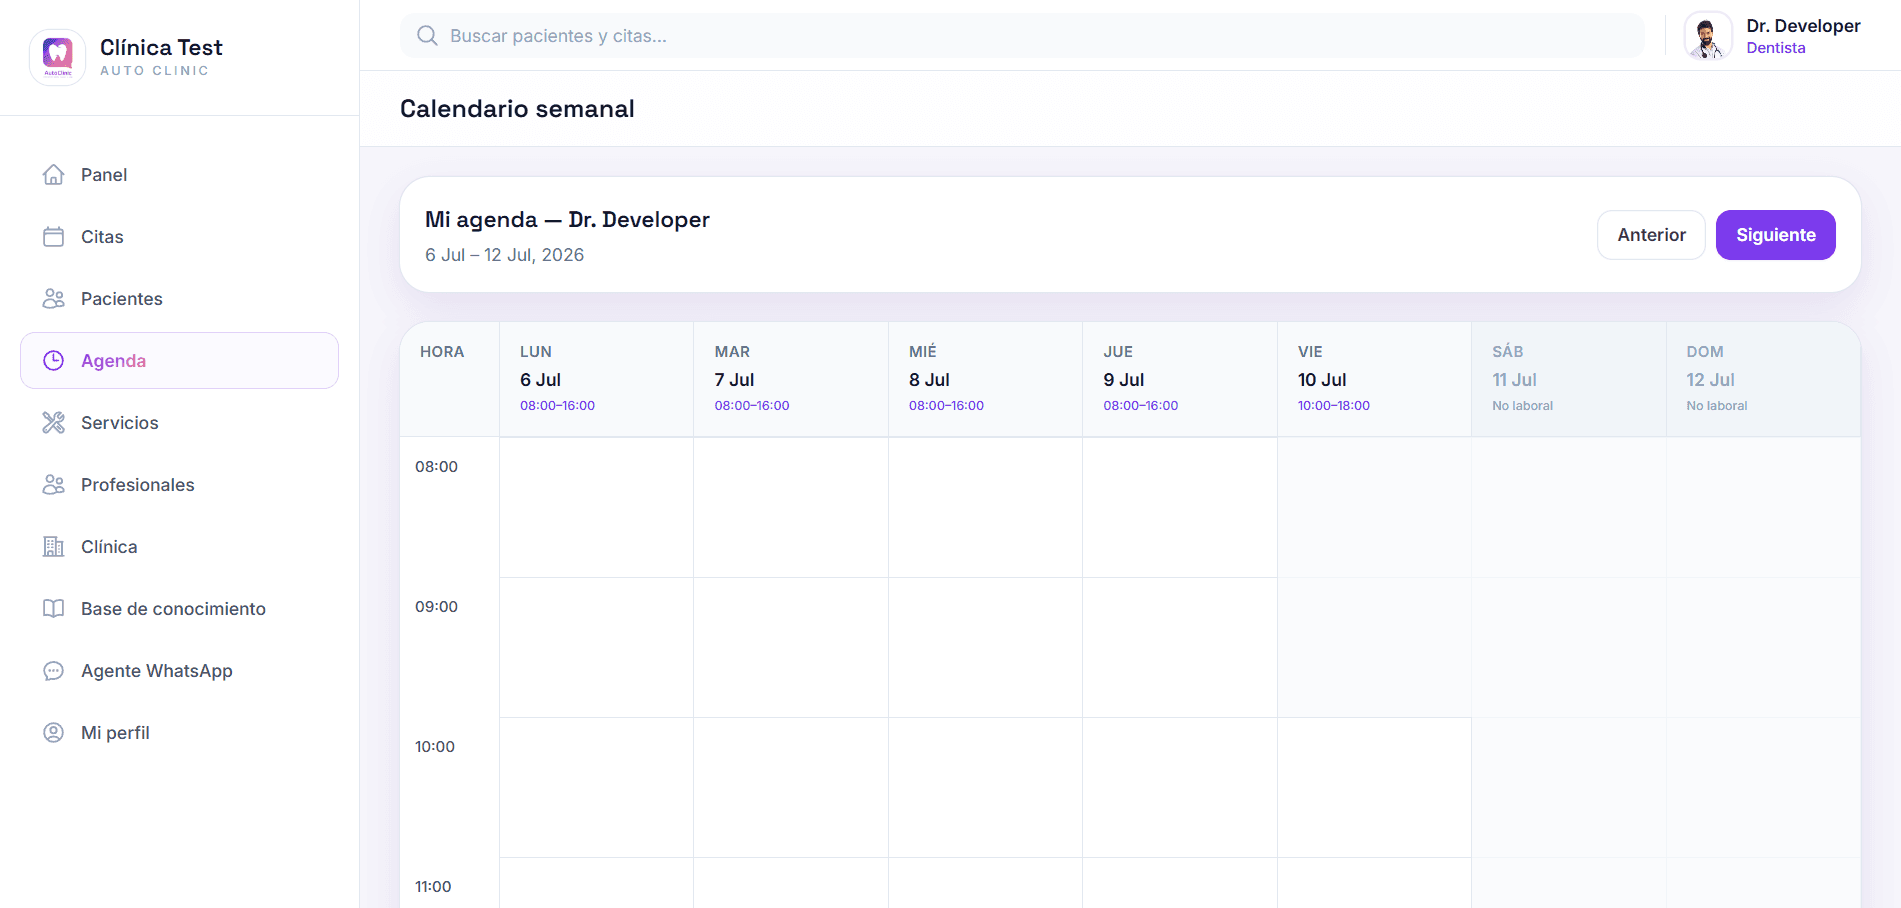The width and height of the screenshot is (1901, 908).
Task: Open Agente WhatsApp page
Action: tap(179, 671)
